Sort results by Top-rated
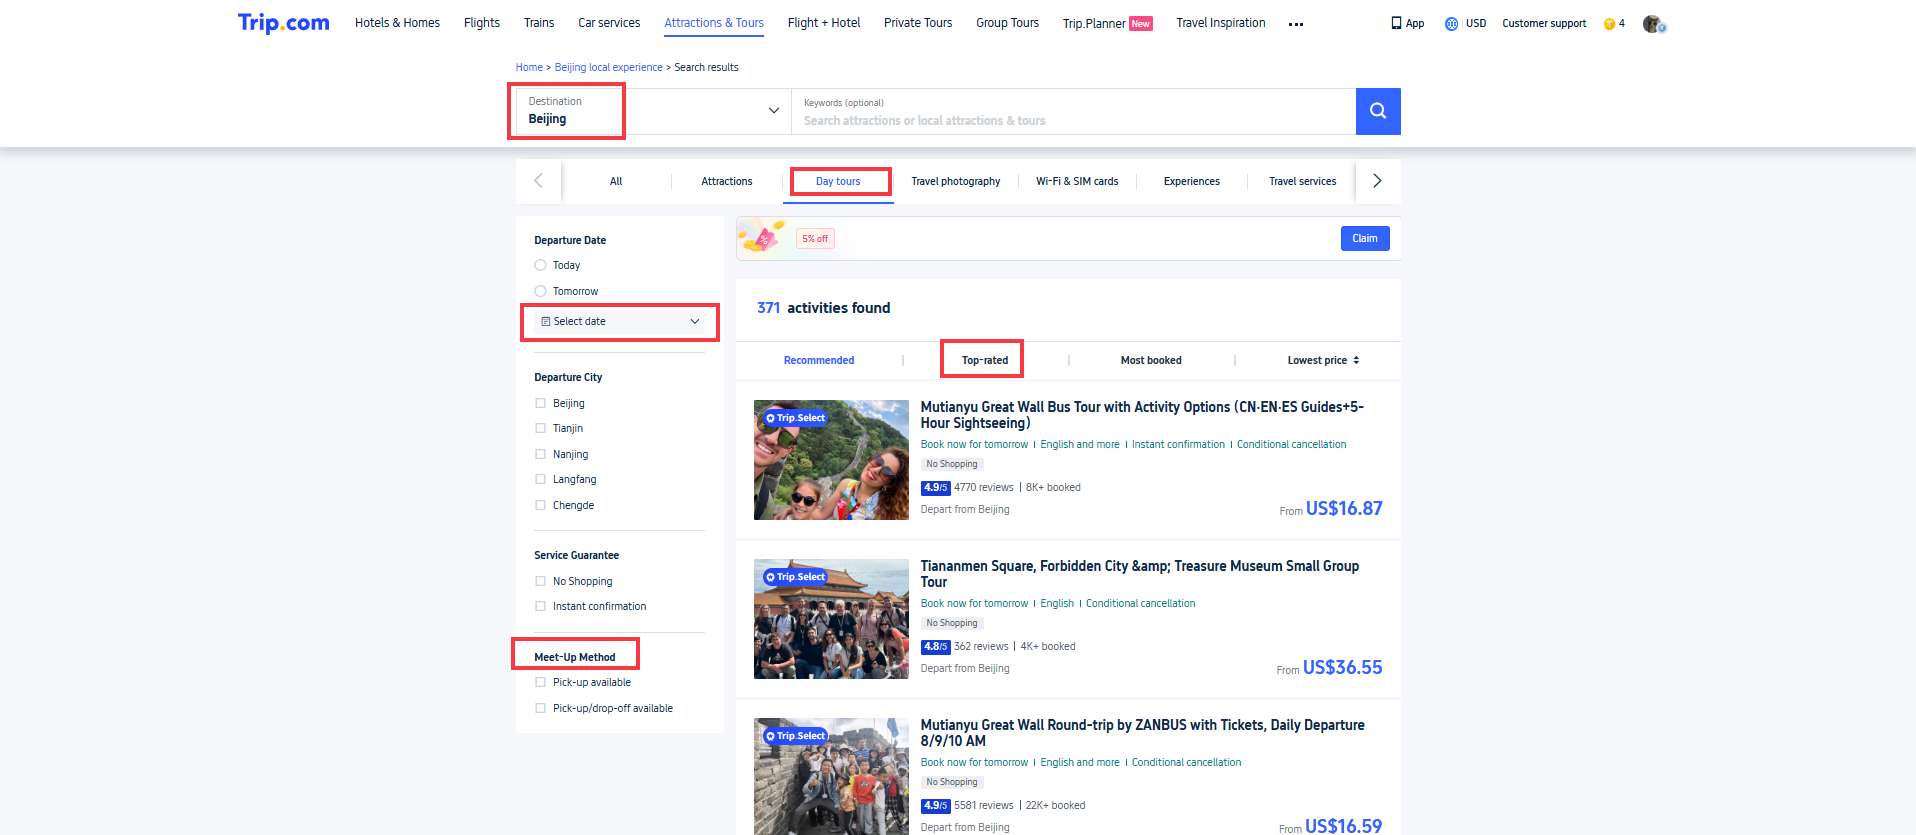The image size is (1916, 835). coord(984,360)
